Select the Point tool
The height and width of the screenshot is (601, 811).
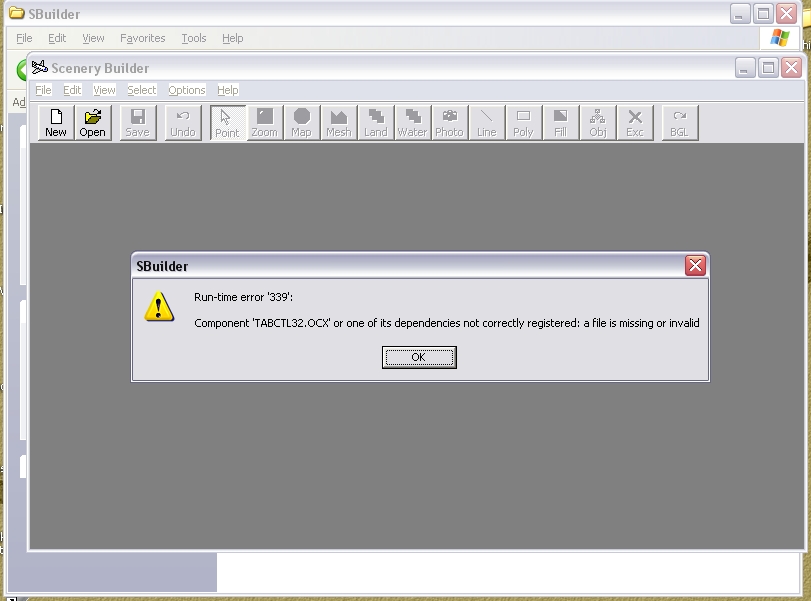(x=228, y=123)
